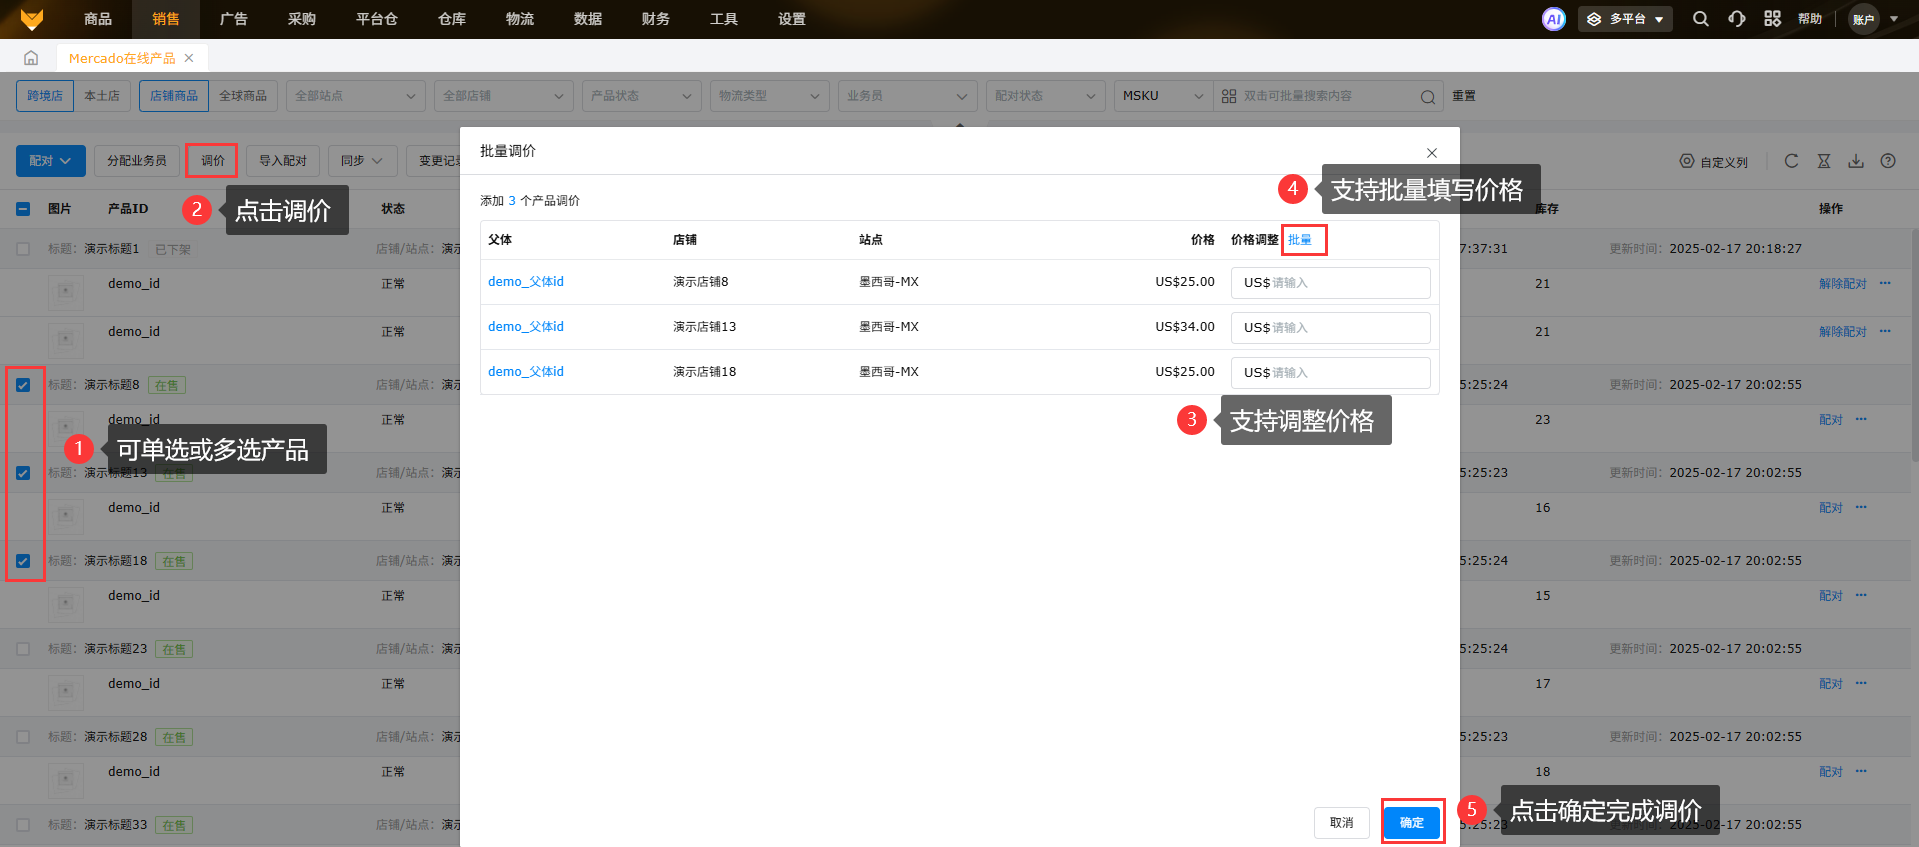This screenshot has height=847, width=1919.
Task: Open customer service headset icon
Action: [1736, 19]
